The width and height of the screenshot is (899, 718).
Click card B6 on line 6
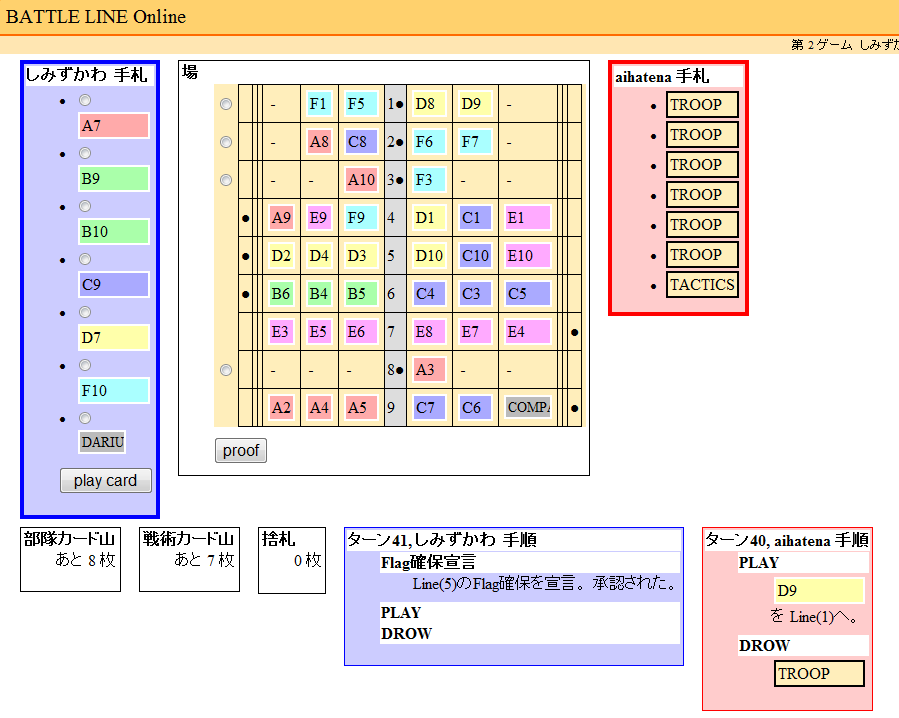pyautogui.click(x=281, y=294)
